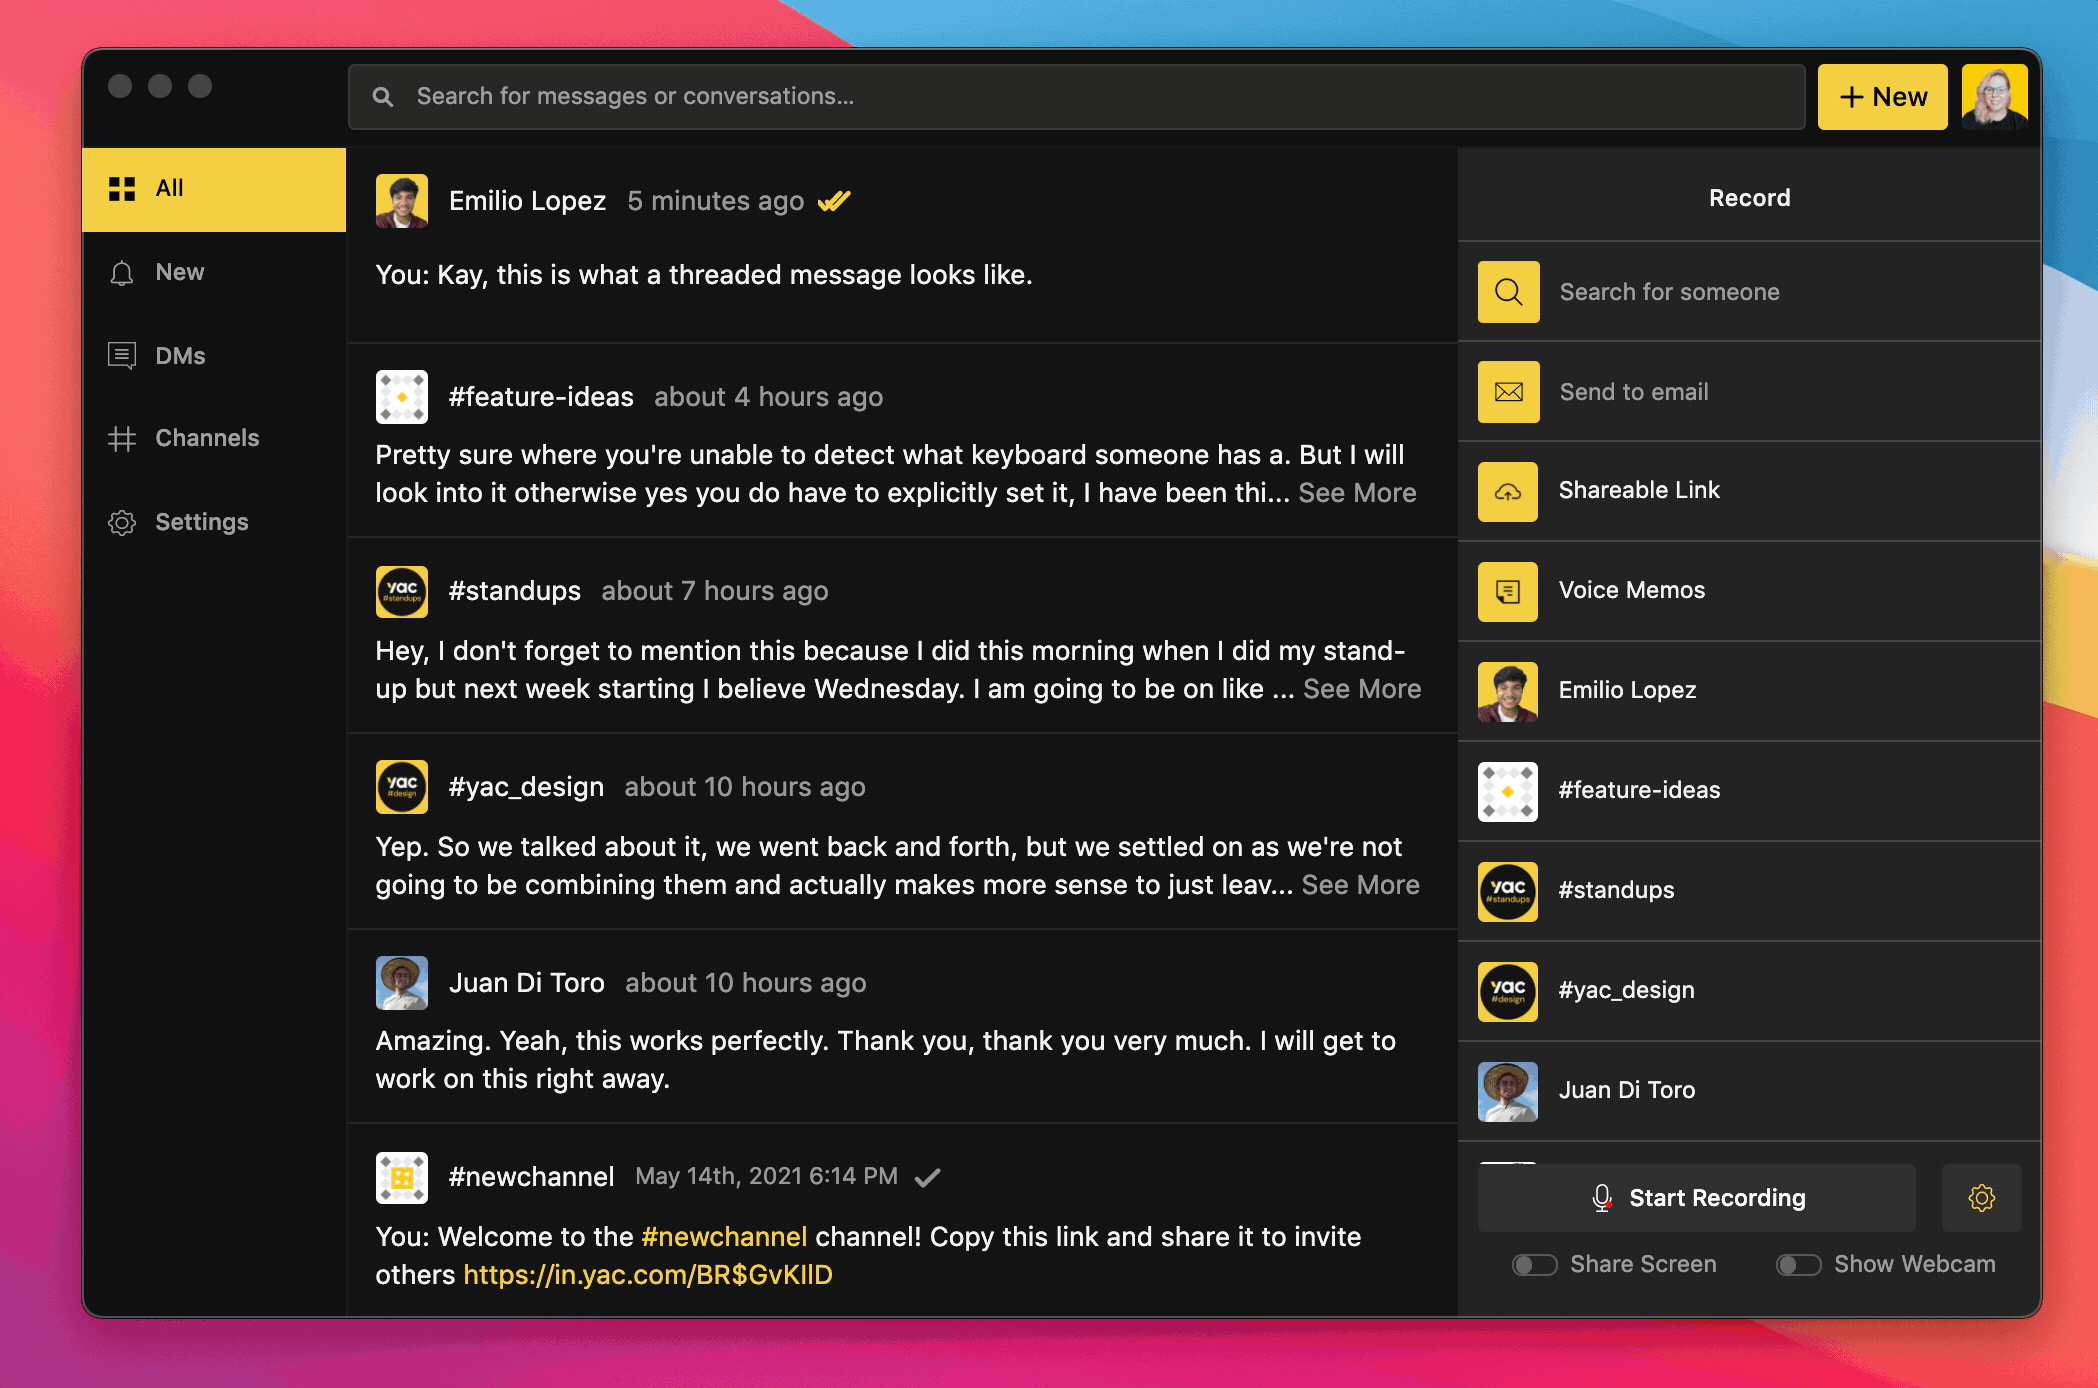
Task: Click the Send to email envelope icon
Action: pos(1508,392)
